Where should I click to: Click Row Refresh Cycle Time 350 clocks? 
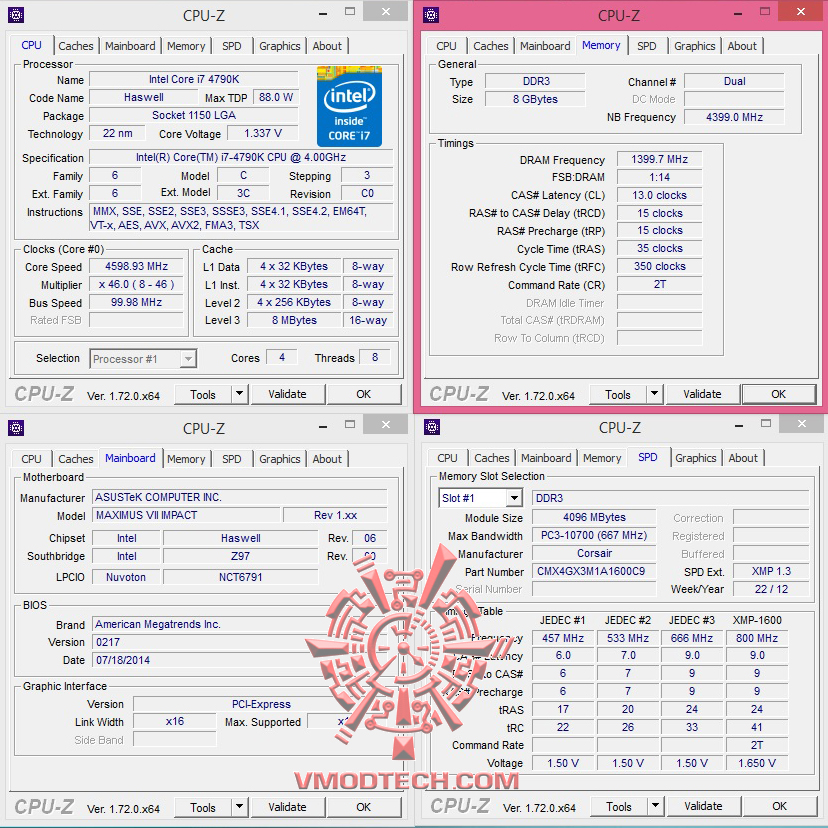[660, 266]
